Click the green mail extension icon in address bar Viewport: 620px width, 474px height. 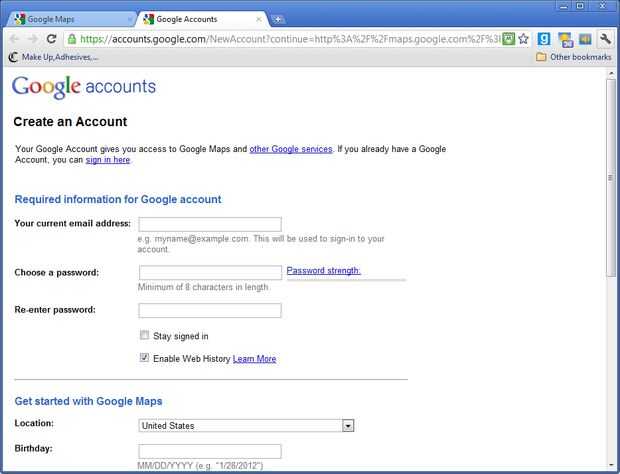click(x=508, y=39)
